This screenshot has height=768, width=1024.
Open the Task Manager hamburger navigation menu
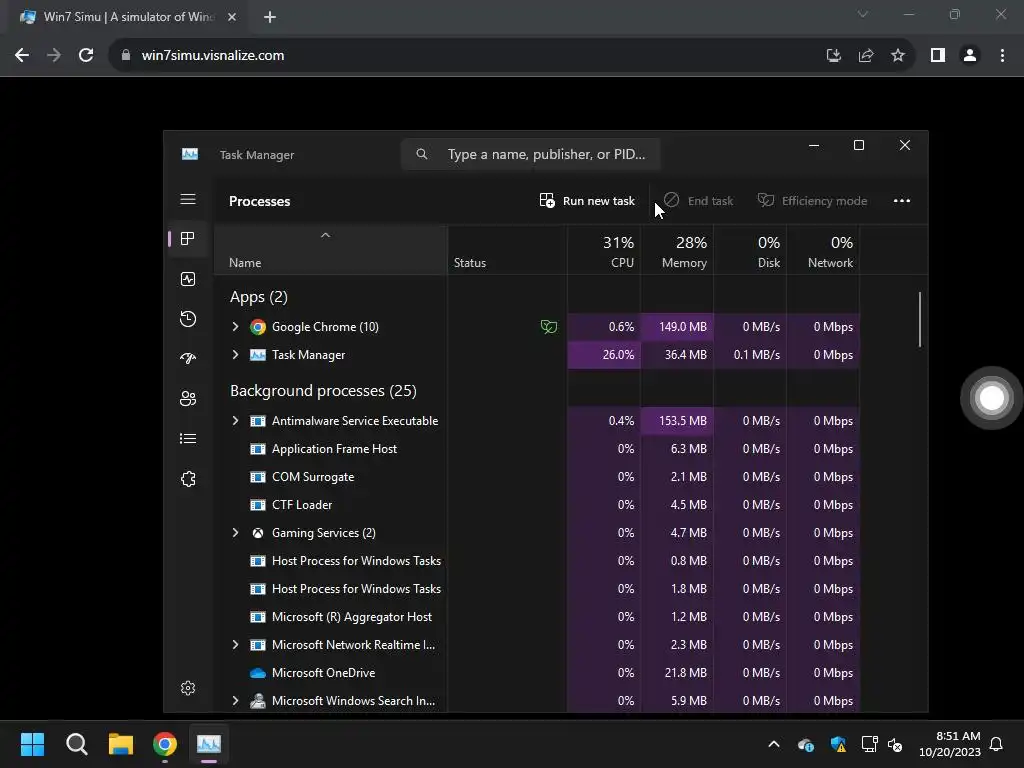188,199
